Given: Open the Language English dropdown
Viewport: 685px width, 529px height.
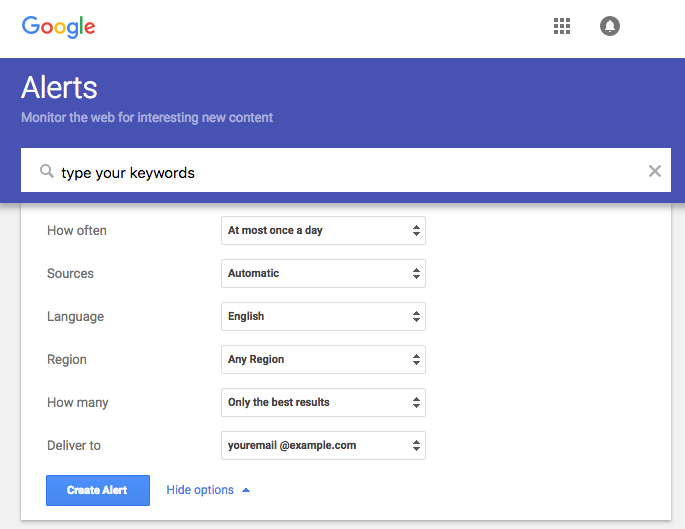Looking at the screenshot, I should point(323,316).
